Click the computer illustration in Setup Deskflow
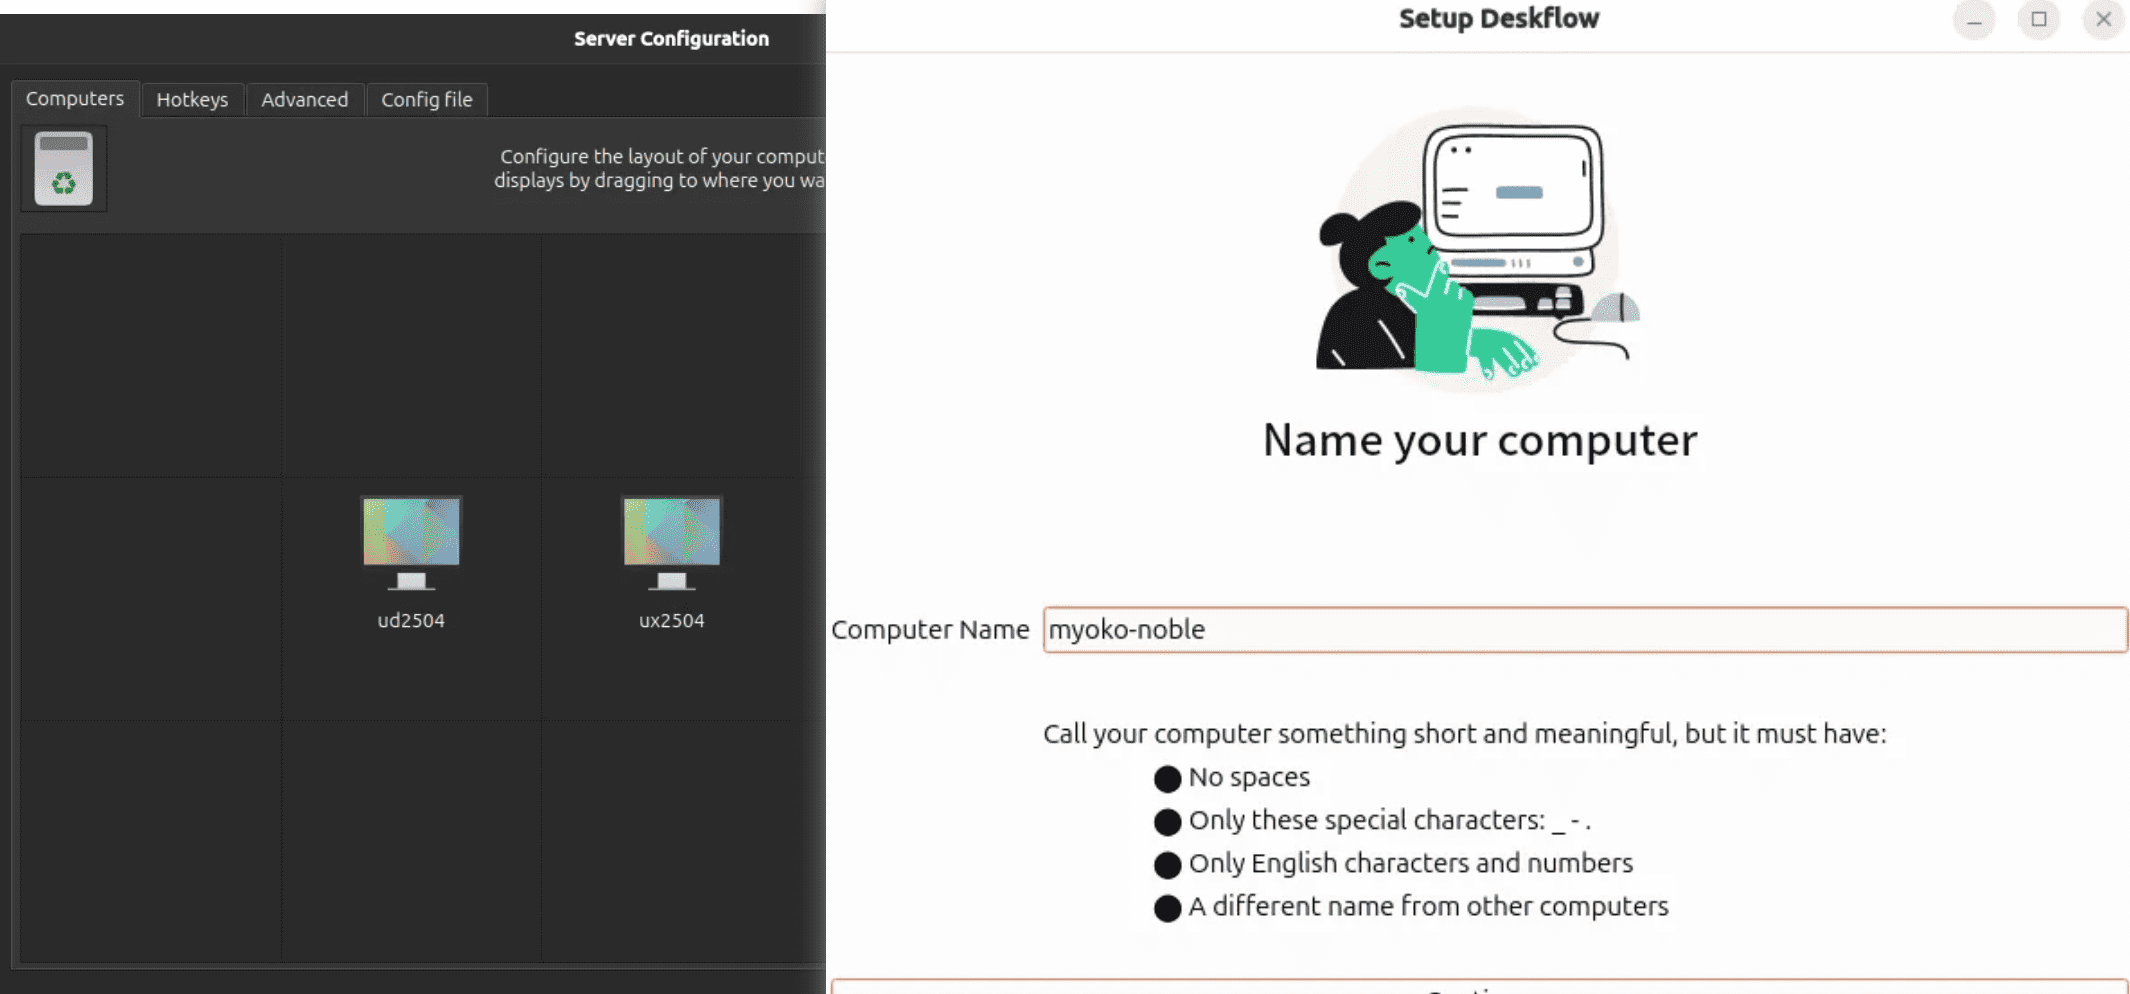The image size is (2130, 994). tap(1479, 250)
